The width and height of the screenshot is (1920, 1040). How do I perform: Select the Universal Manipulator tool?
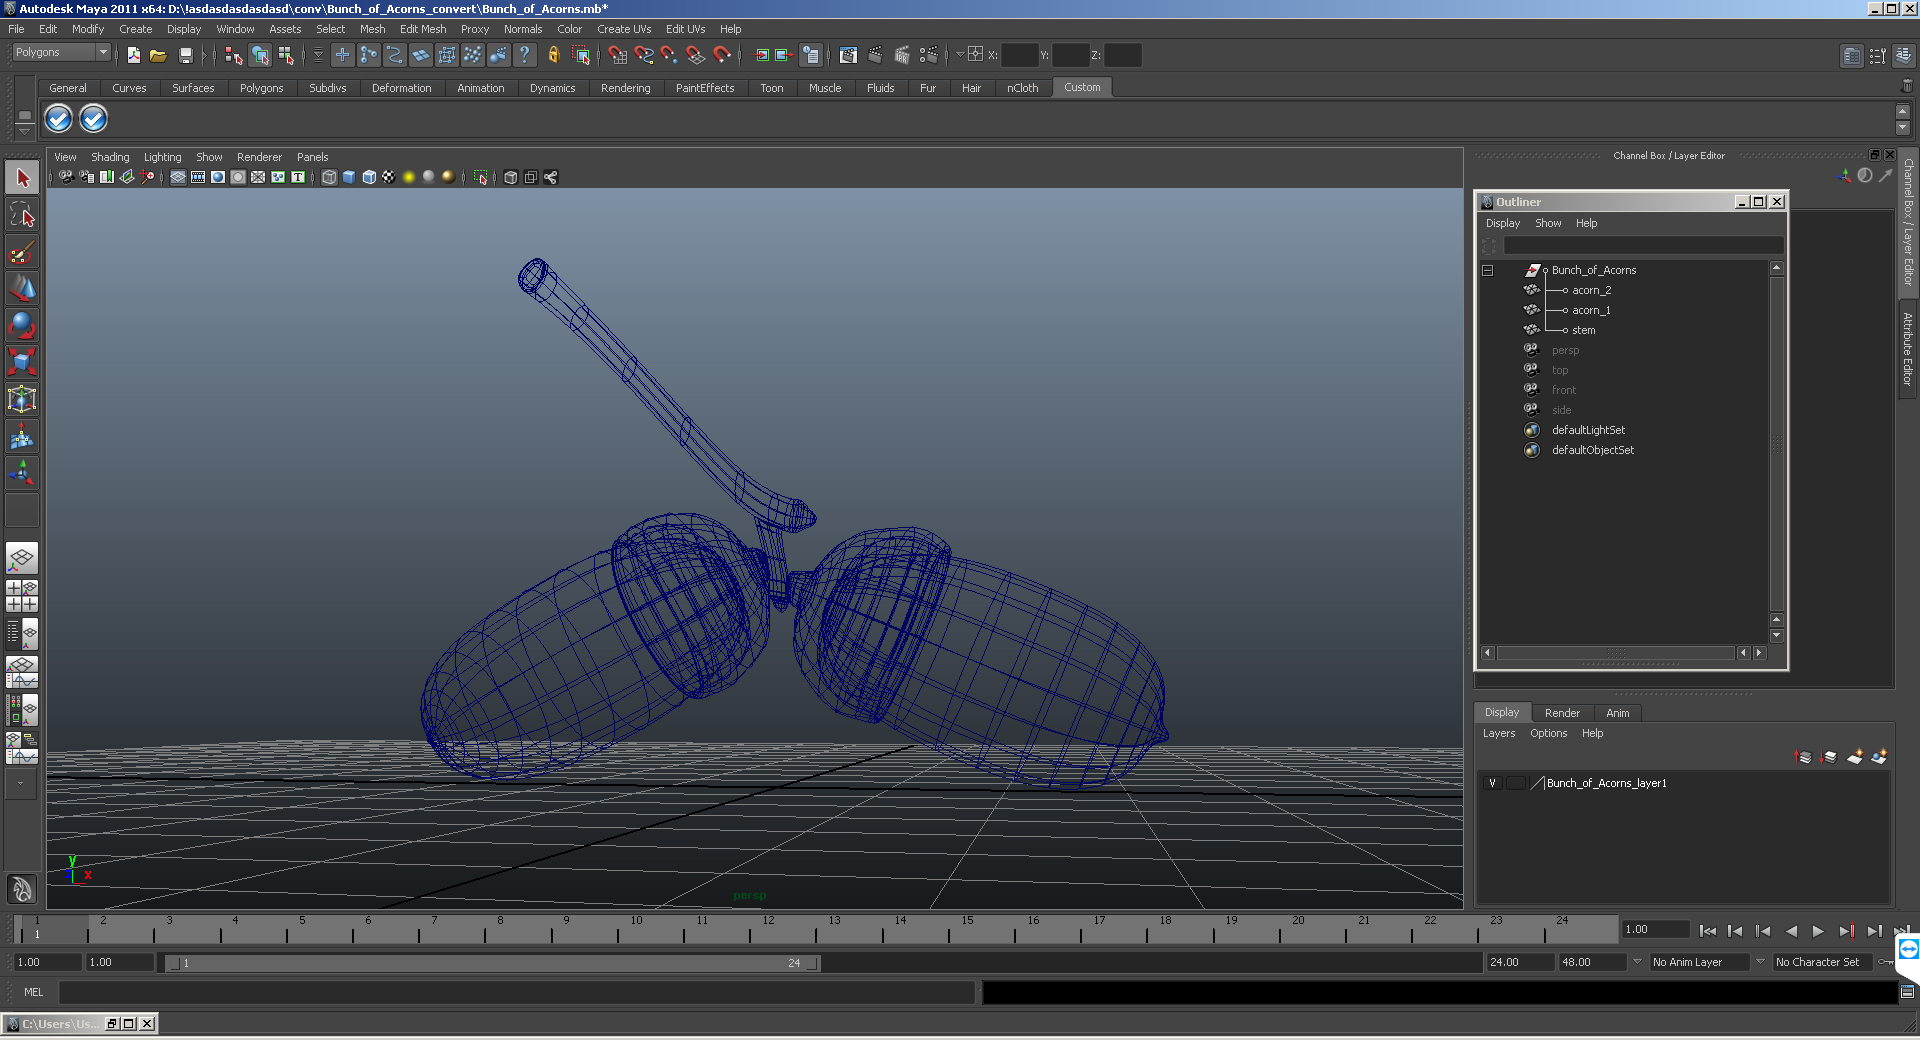(x=22, y=399)
